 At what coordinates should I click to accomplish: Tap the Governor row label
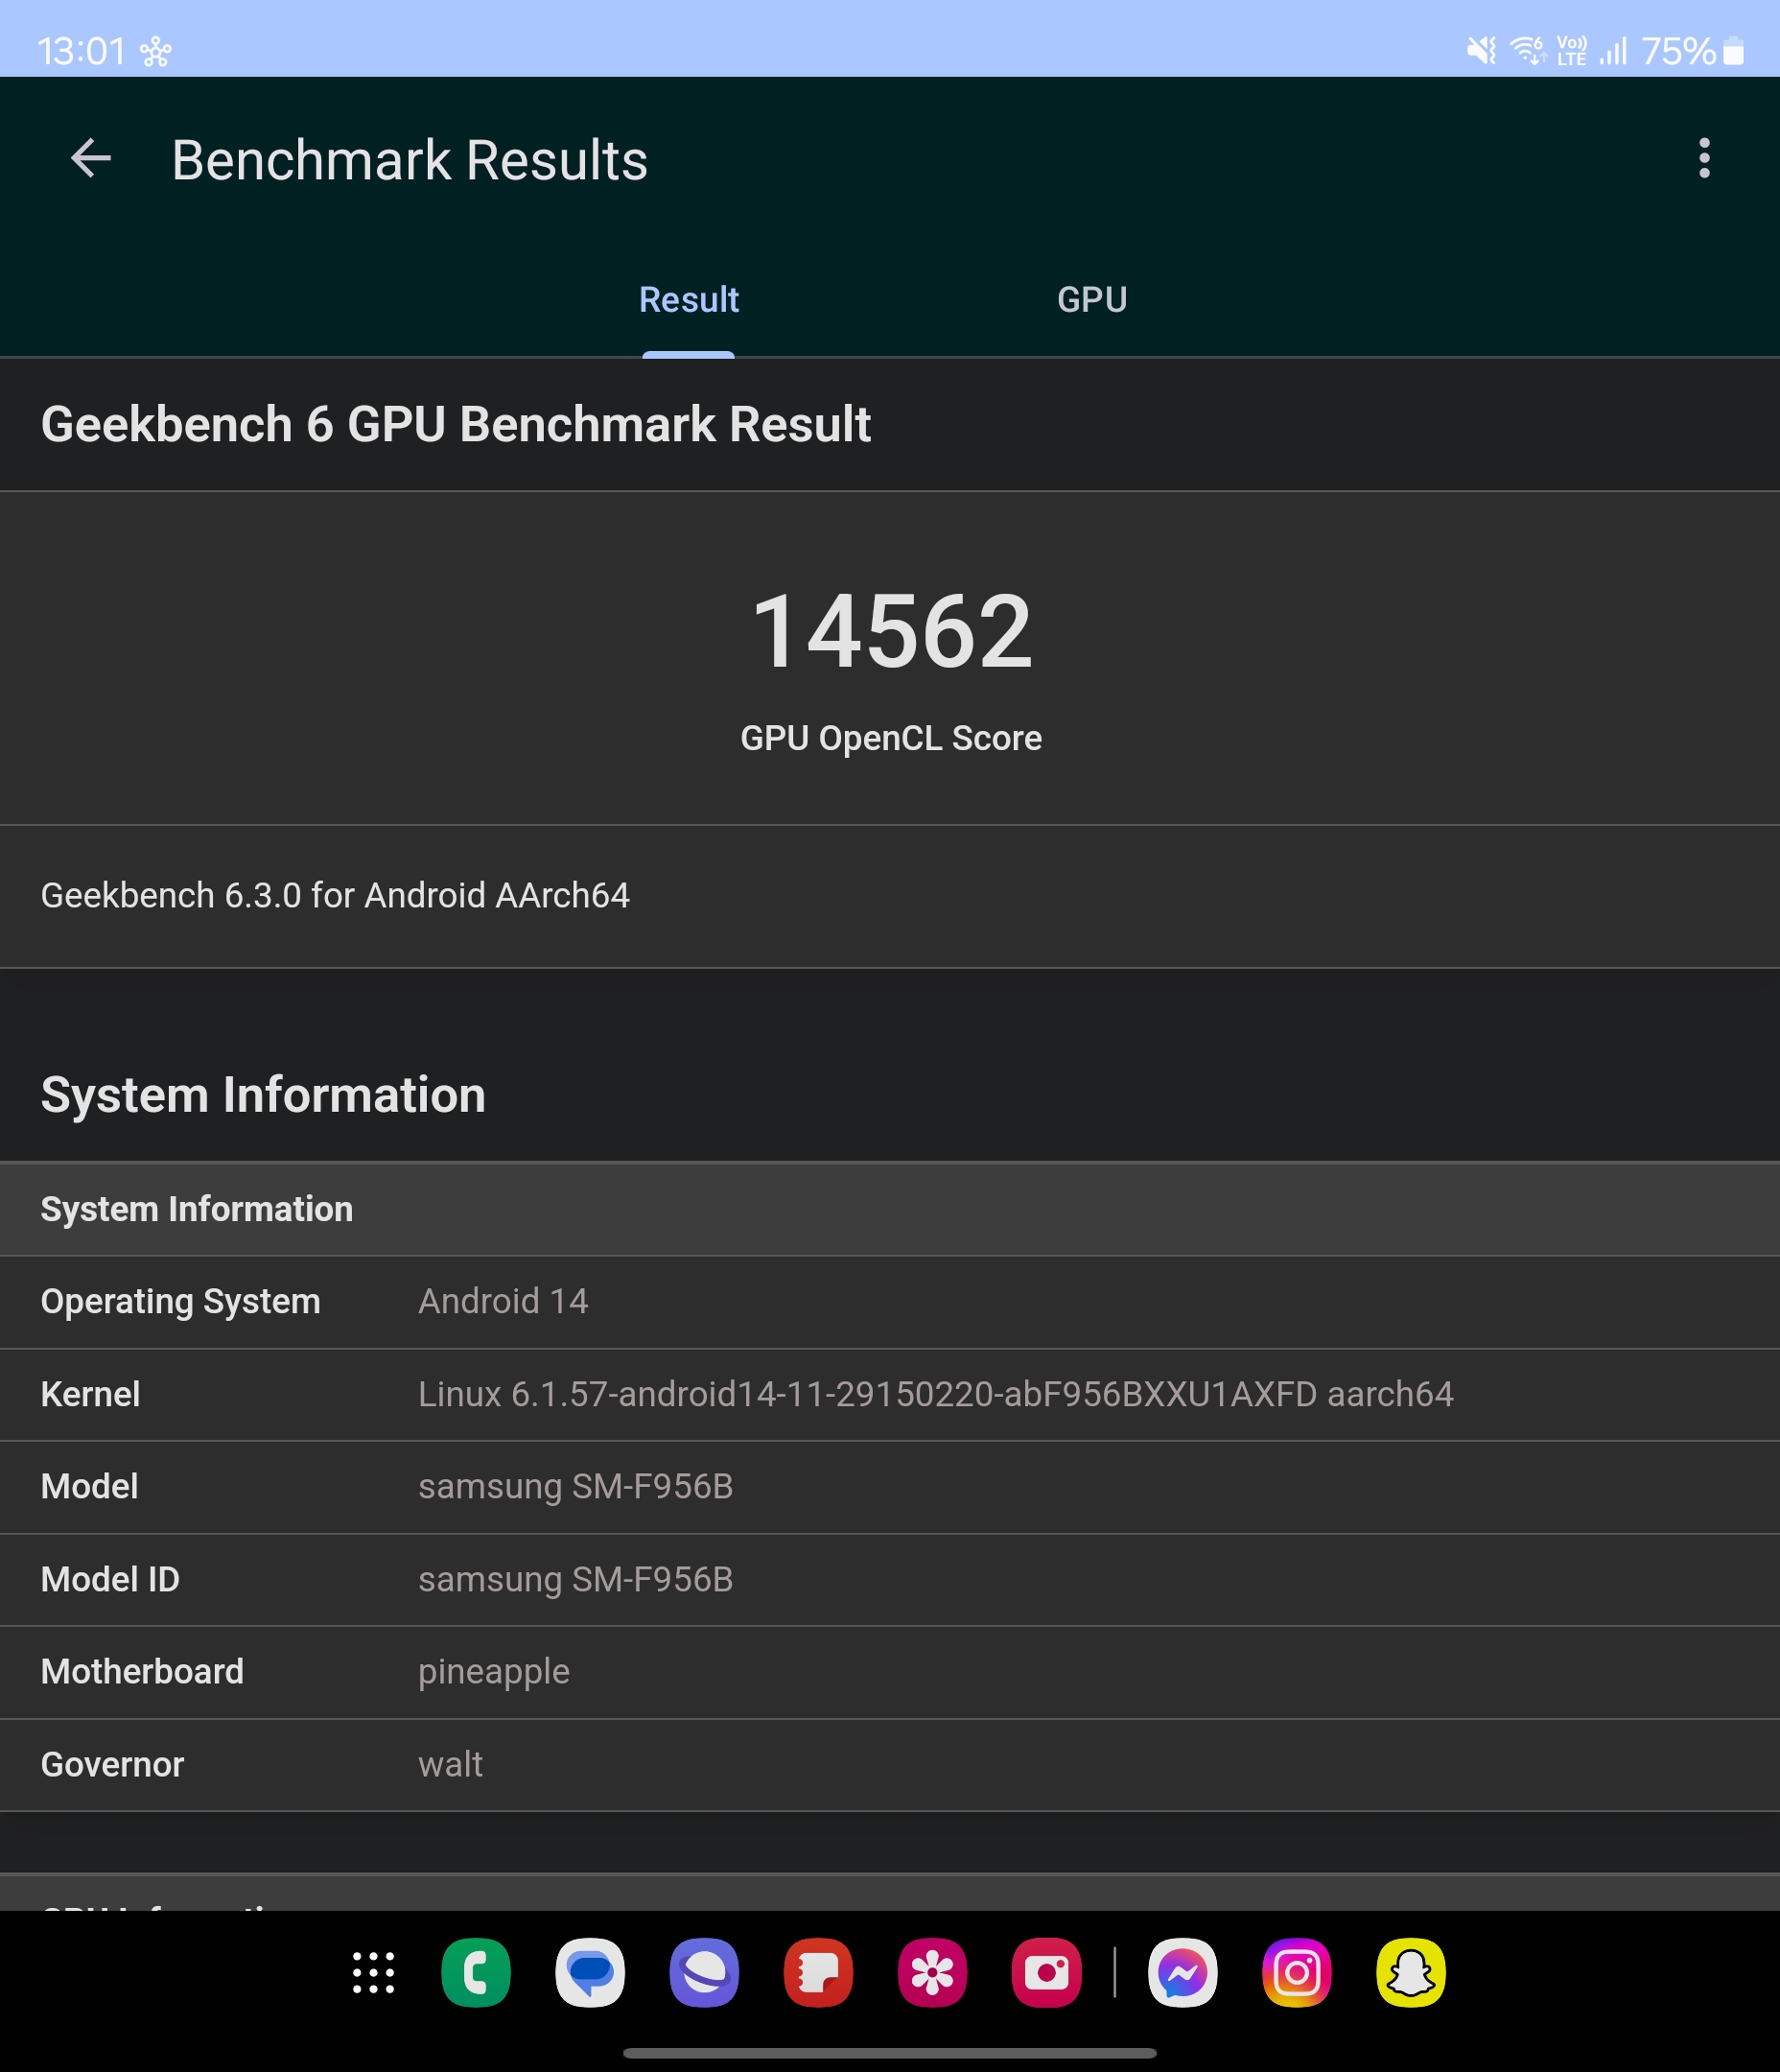[112, 1765]
